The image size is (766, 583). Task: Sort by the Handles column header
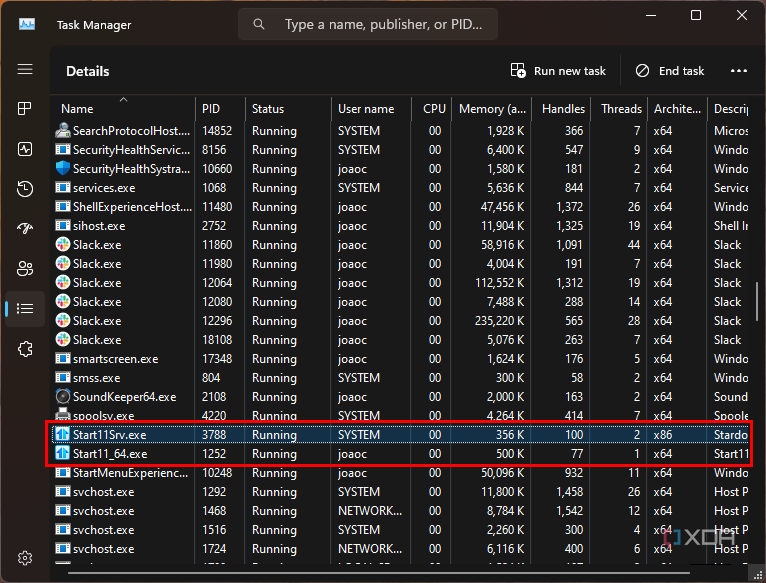pos(561,108)
